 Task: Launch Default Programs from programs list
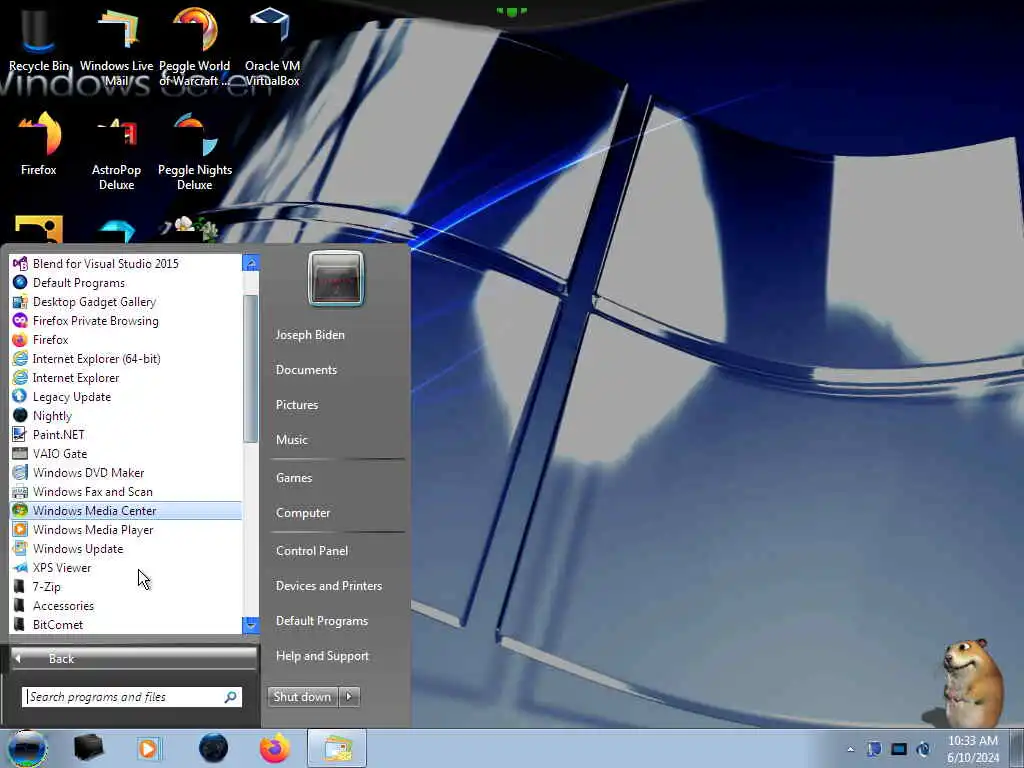tap(126, 283)
